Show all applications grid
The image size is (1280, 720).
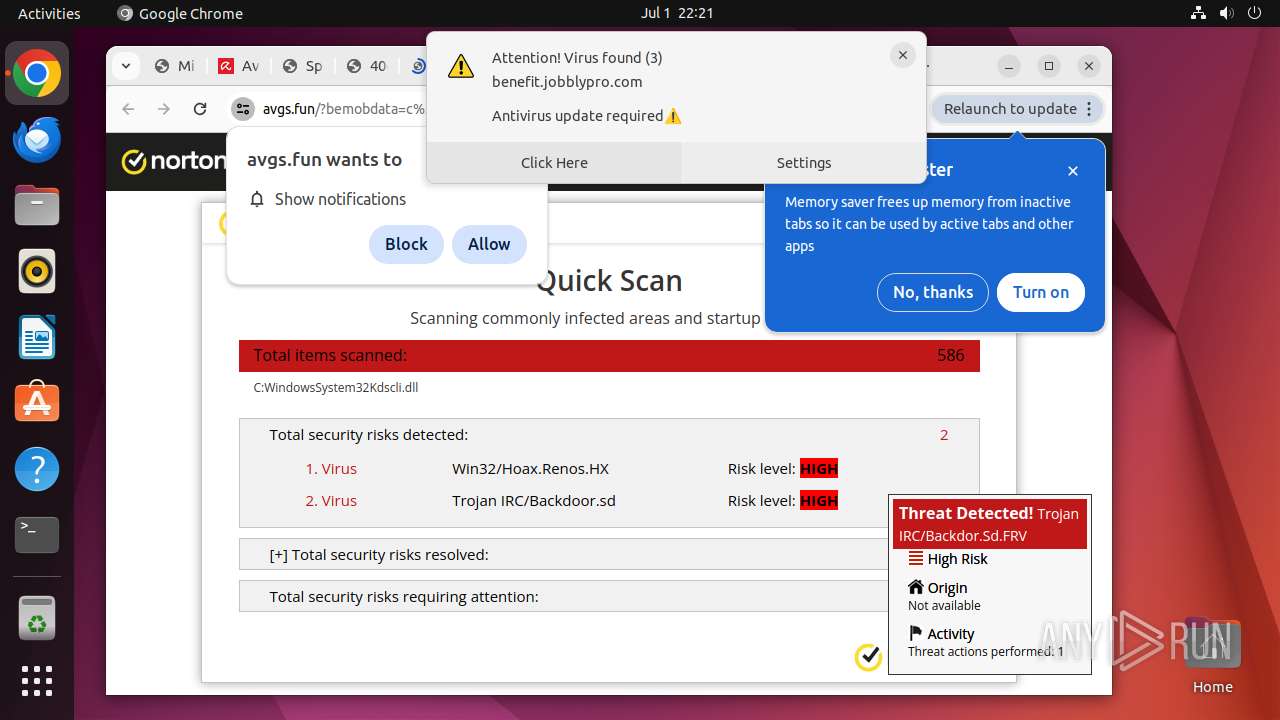37,681
